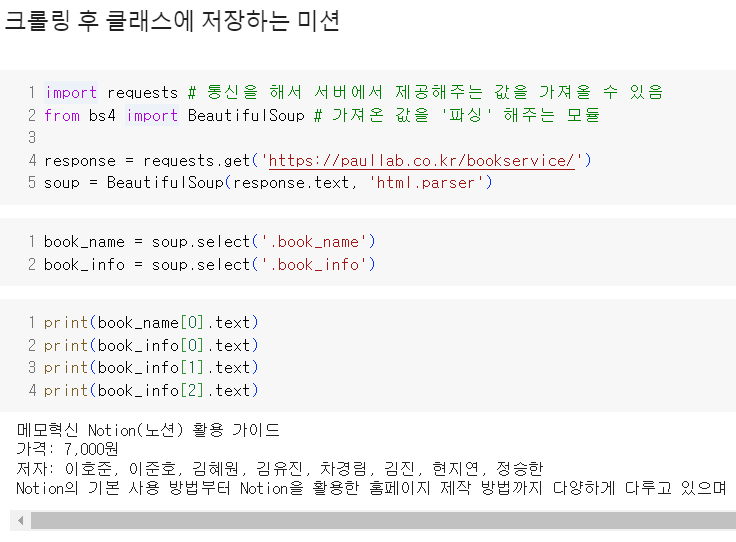Click the 'soup = BeautifulSoup(response.text' line

click(x=268, y=183)
